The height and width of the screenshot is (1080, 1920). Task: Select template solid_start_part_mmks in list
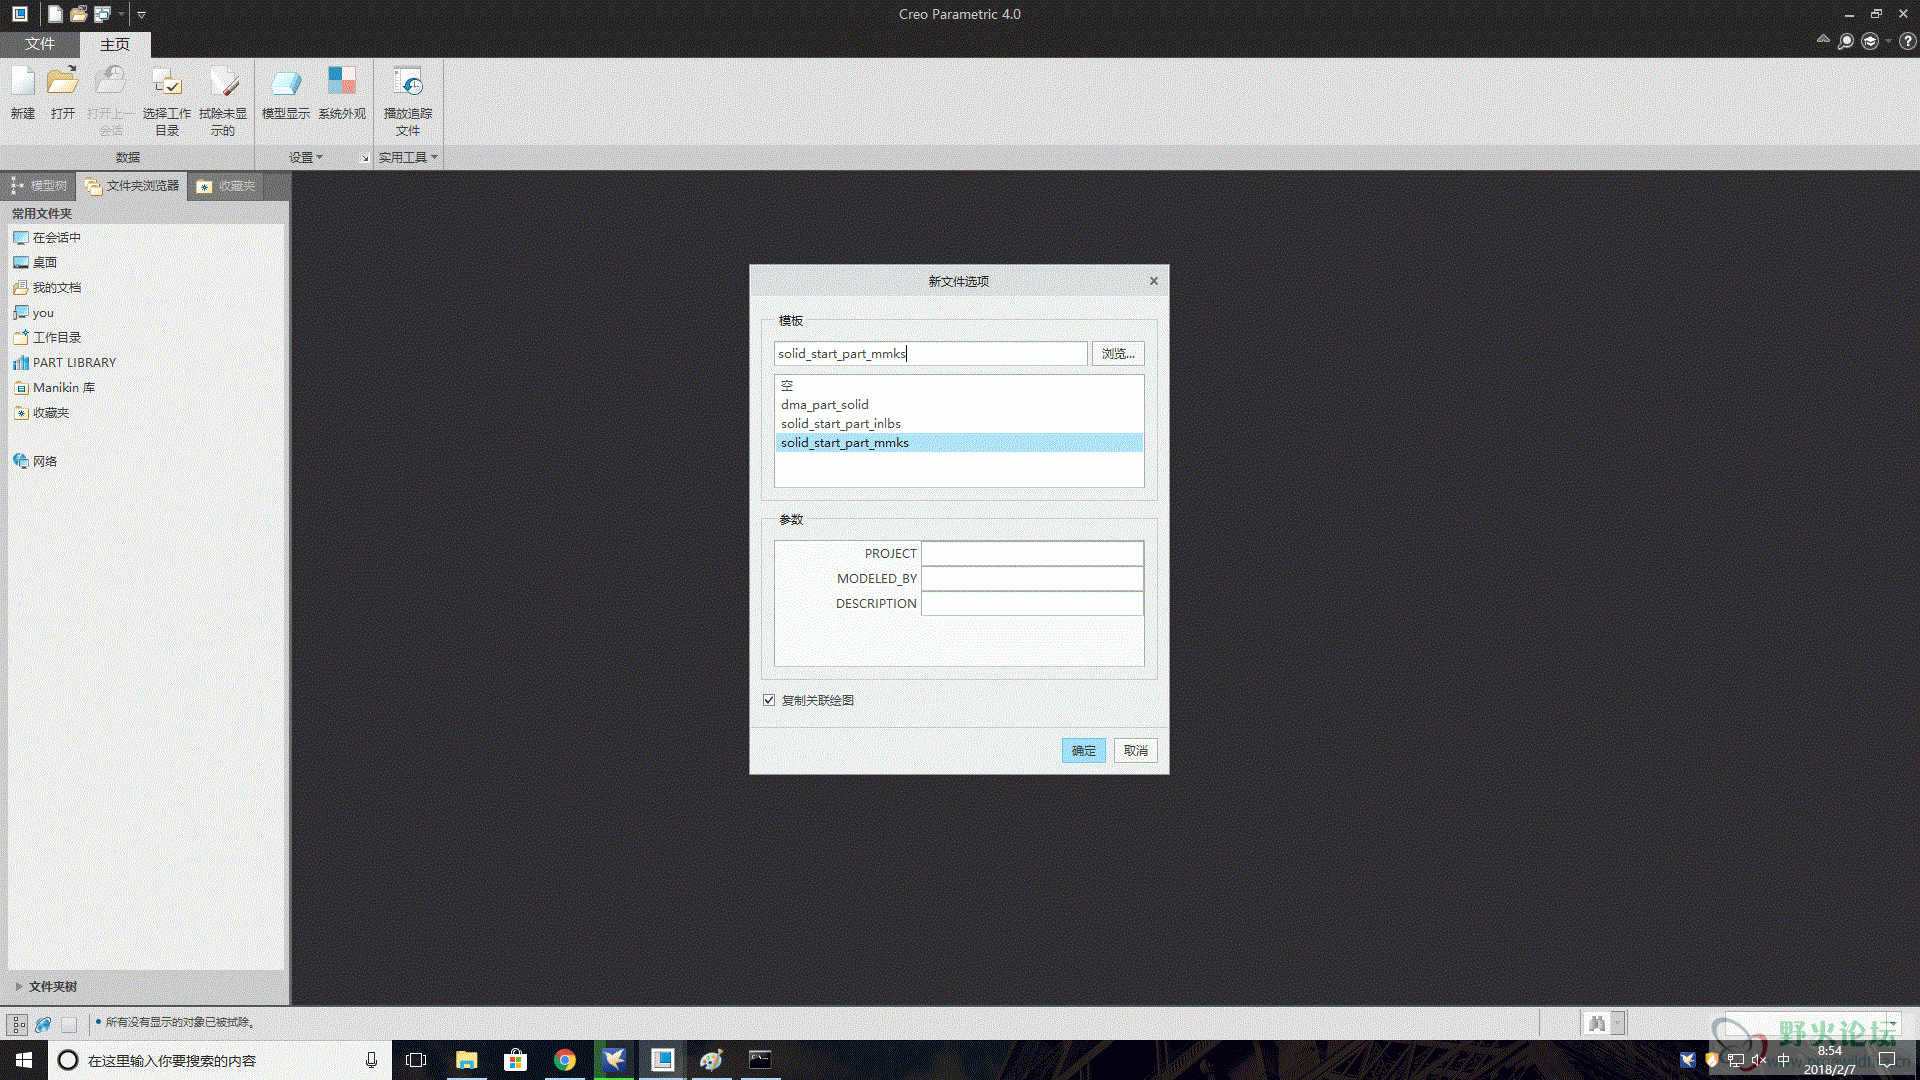point(959,443)
